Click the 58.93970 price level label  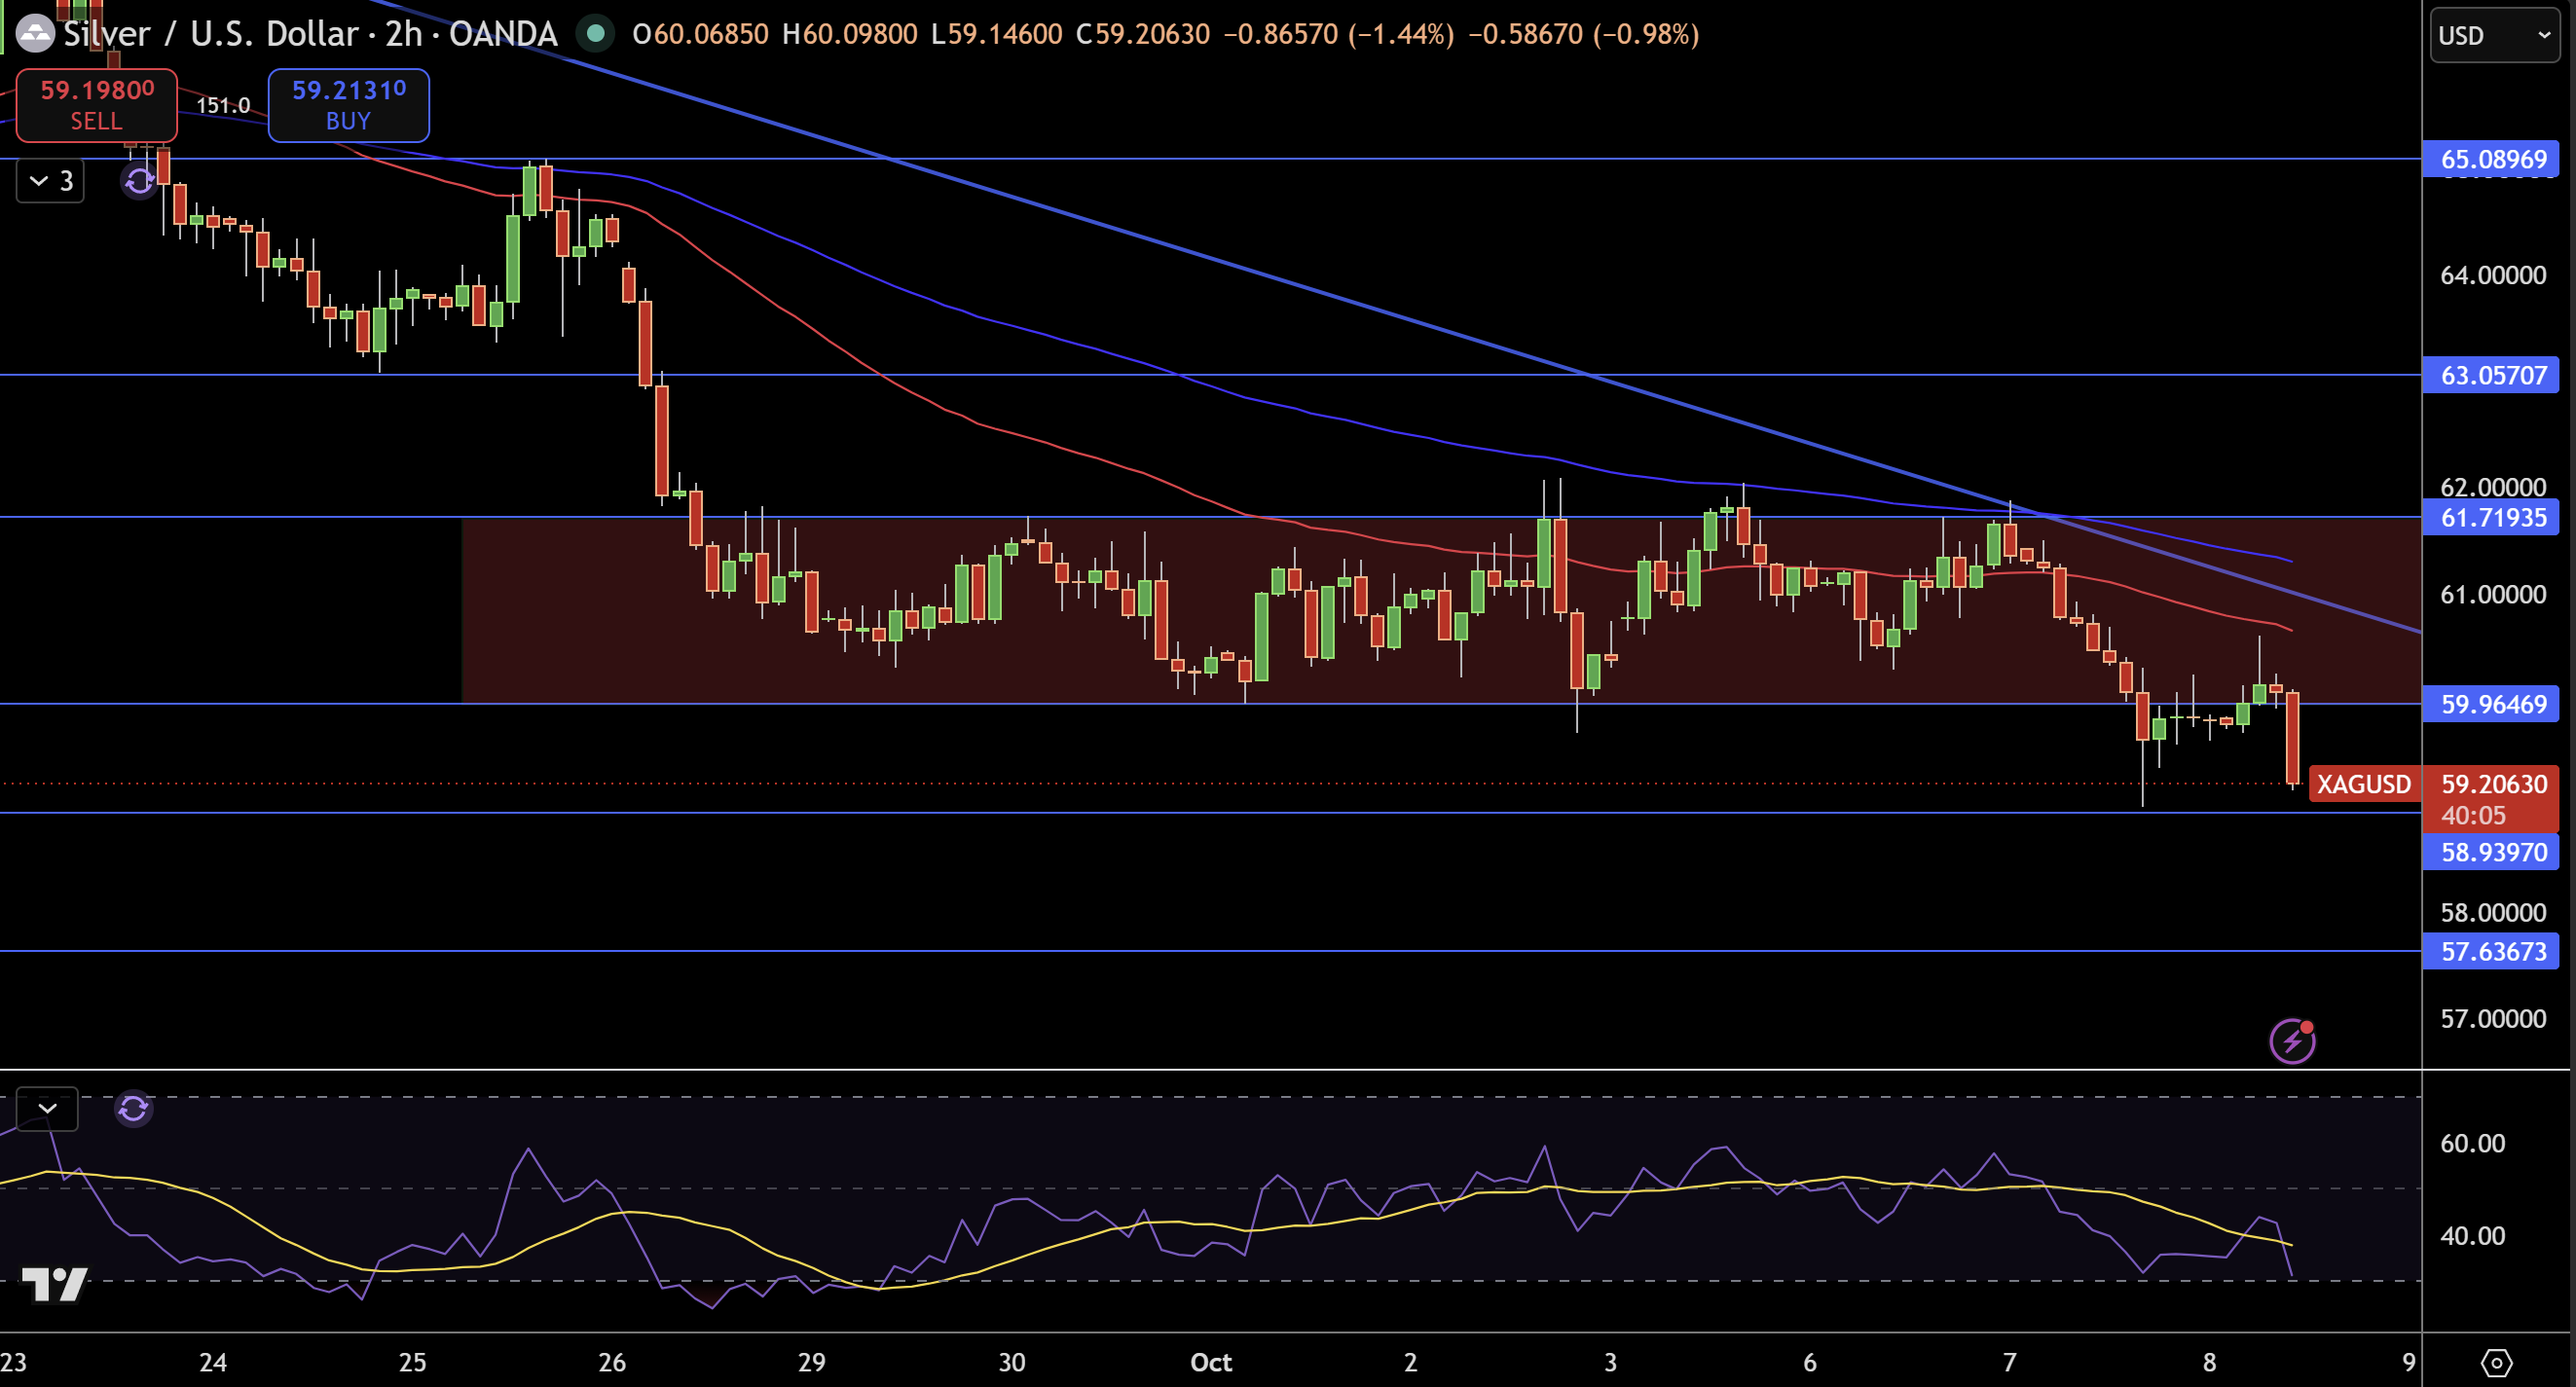tap(2492, 852)
